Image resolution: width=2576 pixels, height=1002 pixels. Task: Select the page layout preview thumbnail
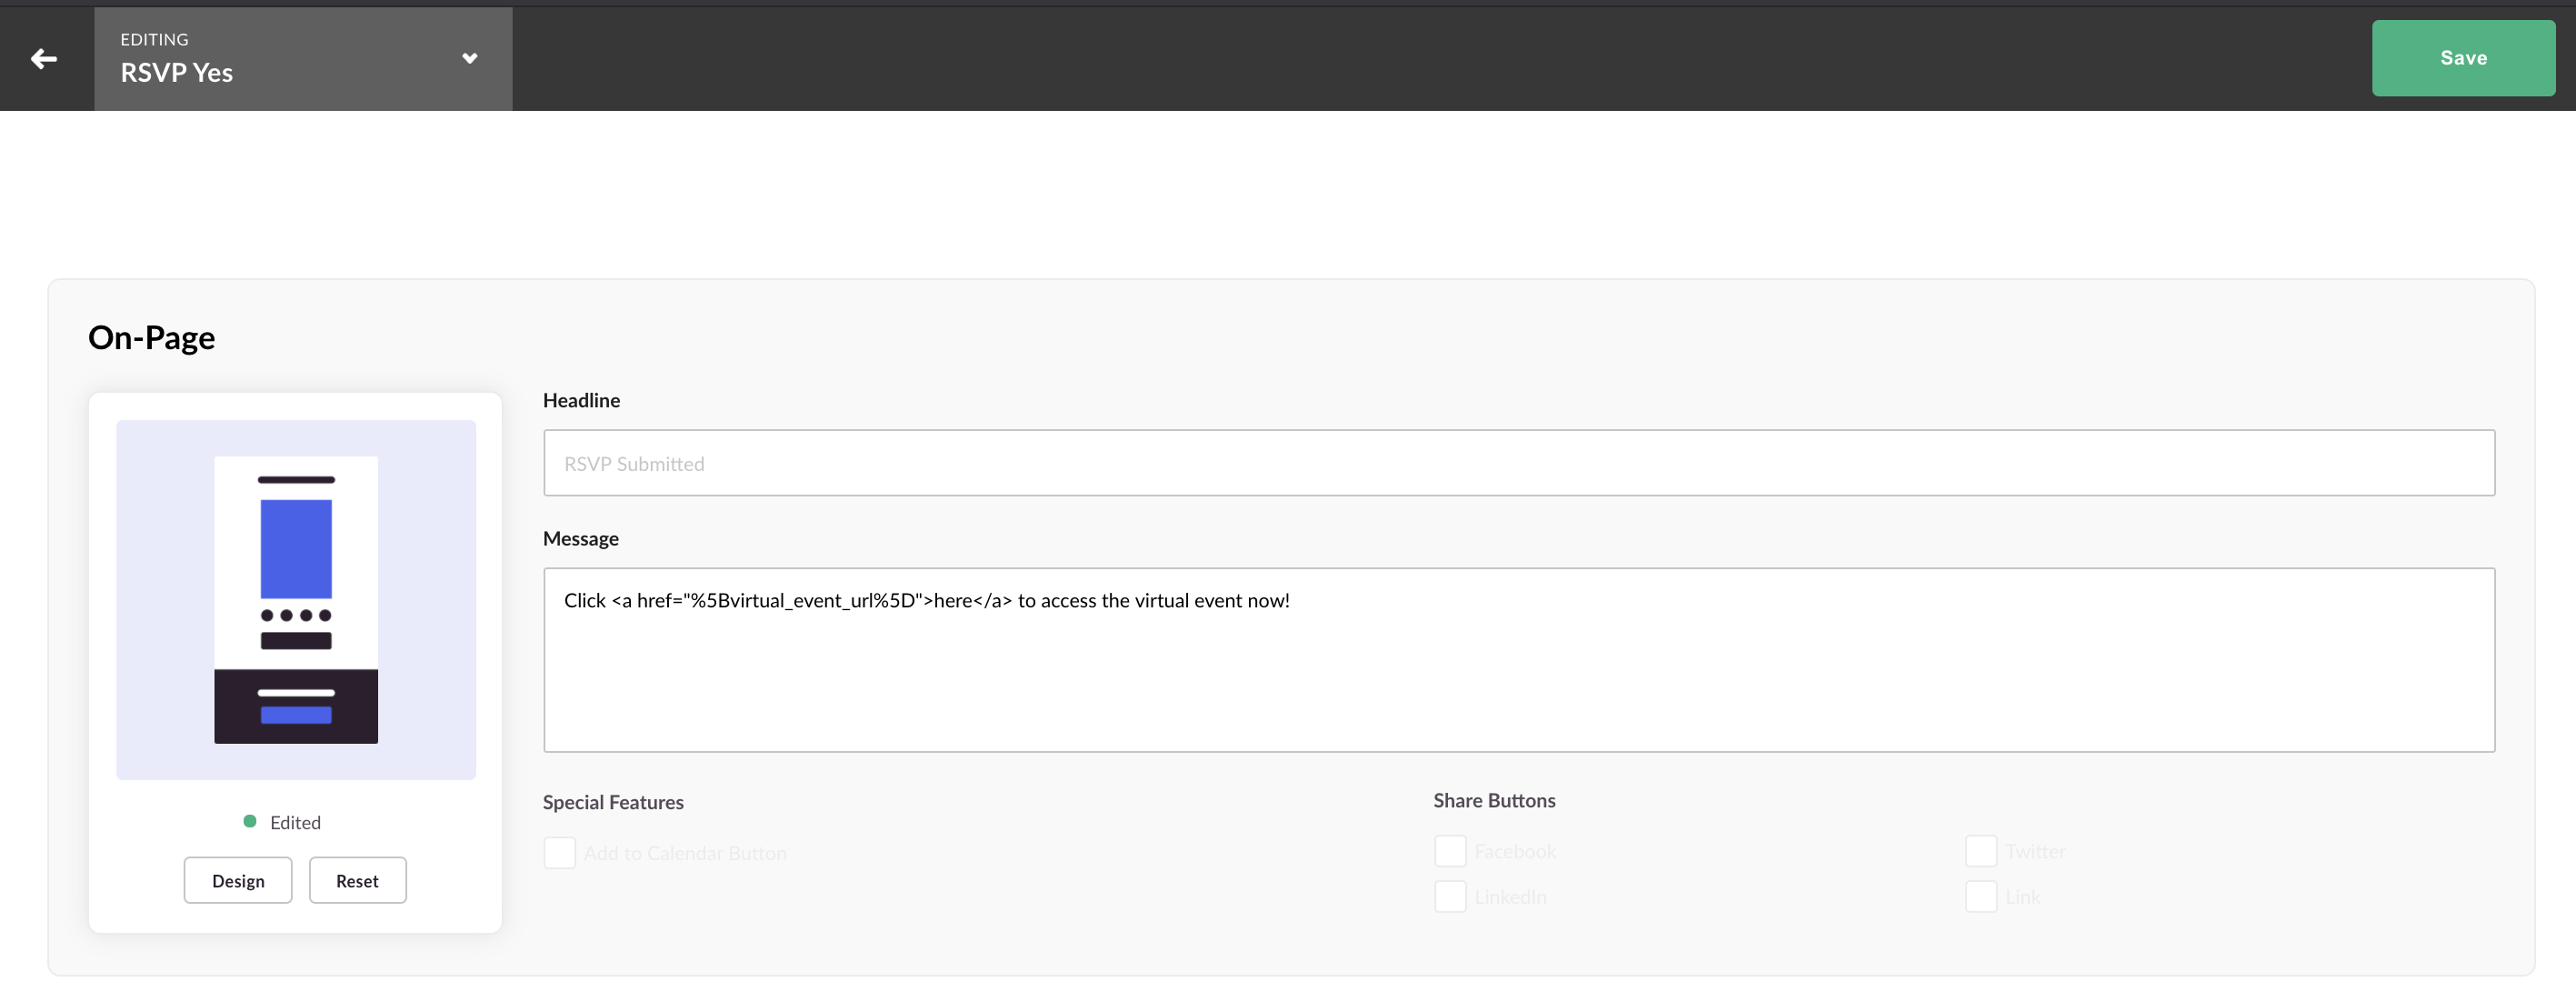296,600
